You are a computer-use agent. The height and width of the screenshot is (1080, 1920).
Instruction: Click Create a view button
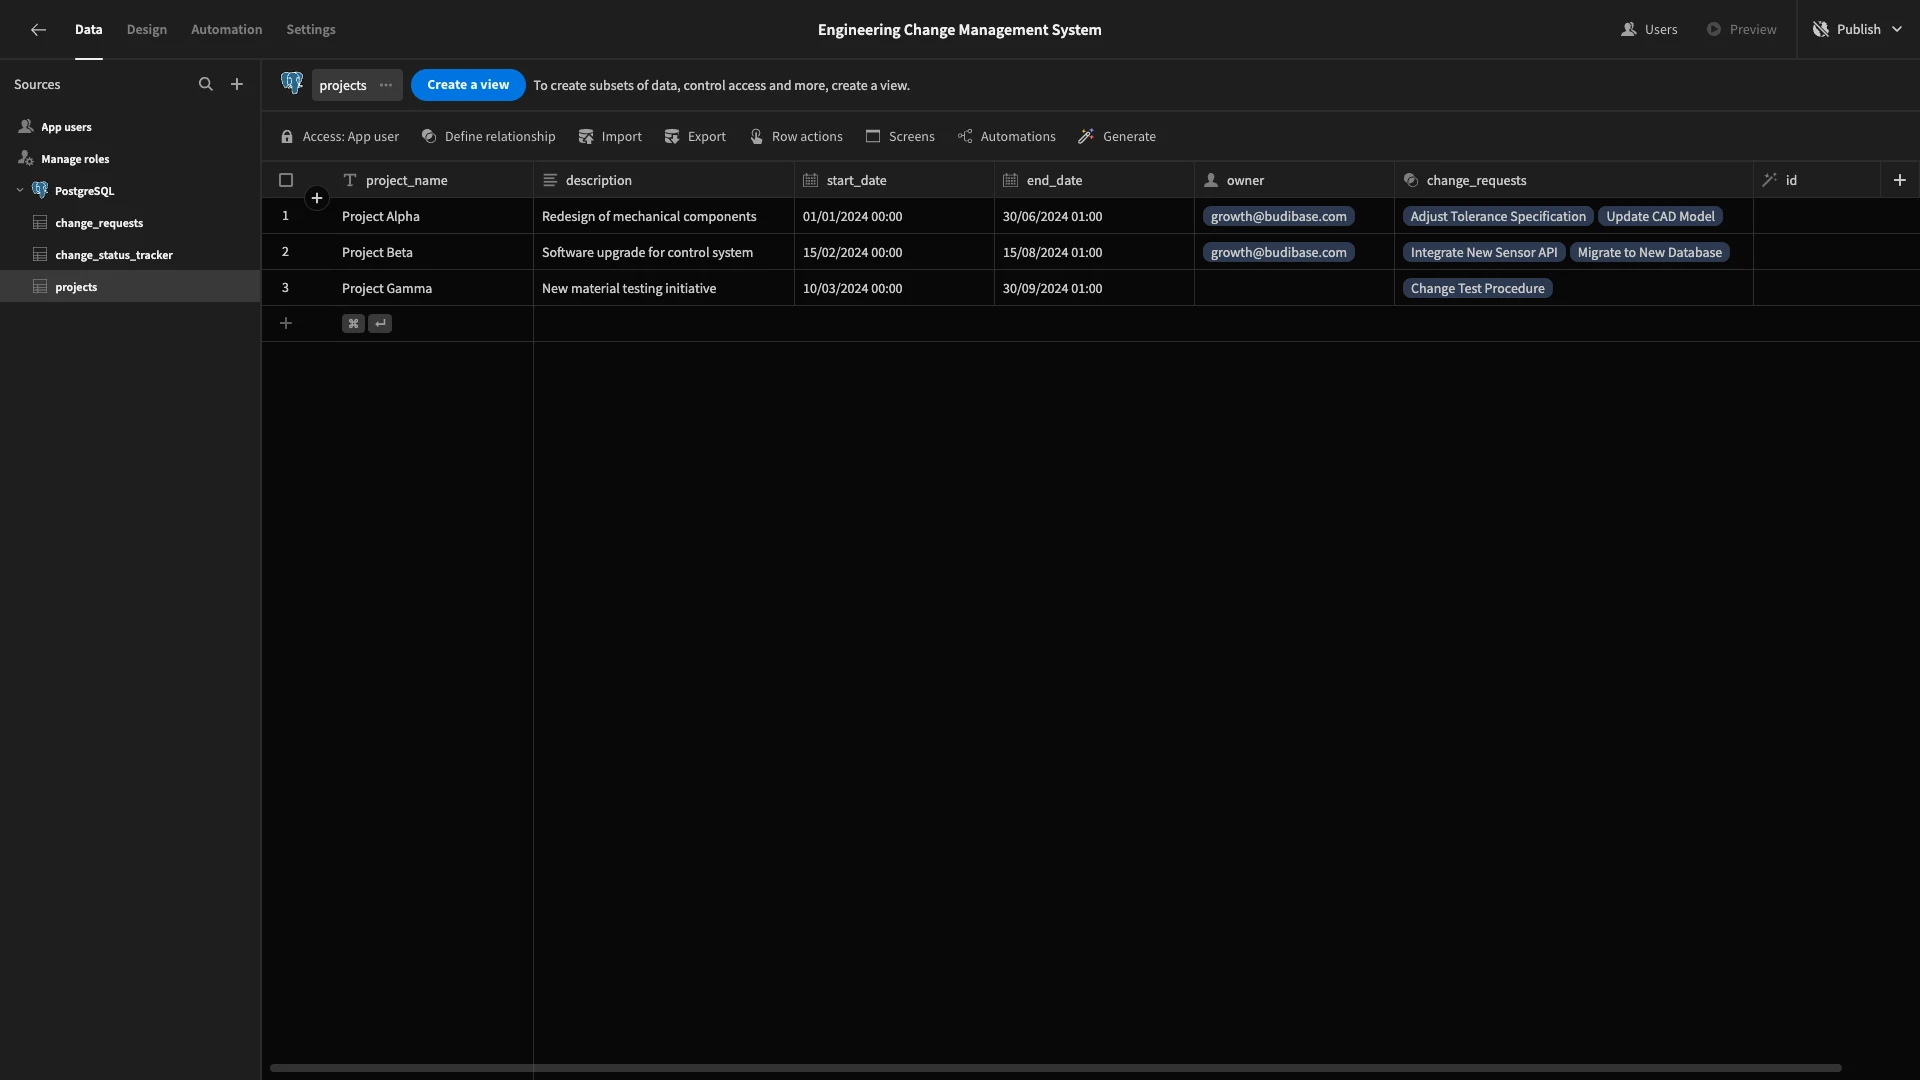pyautogui.click(x=468, y=85)
